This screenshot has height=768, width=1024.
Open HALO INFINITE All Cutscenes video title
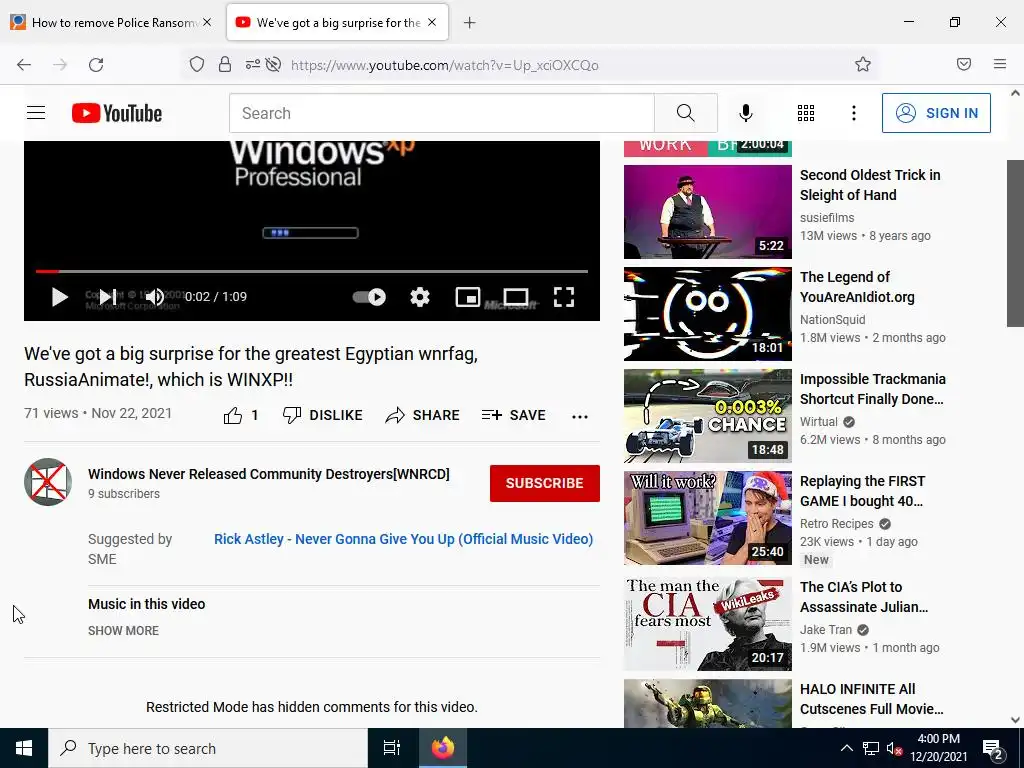(x=871, y=699)
